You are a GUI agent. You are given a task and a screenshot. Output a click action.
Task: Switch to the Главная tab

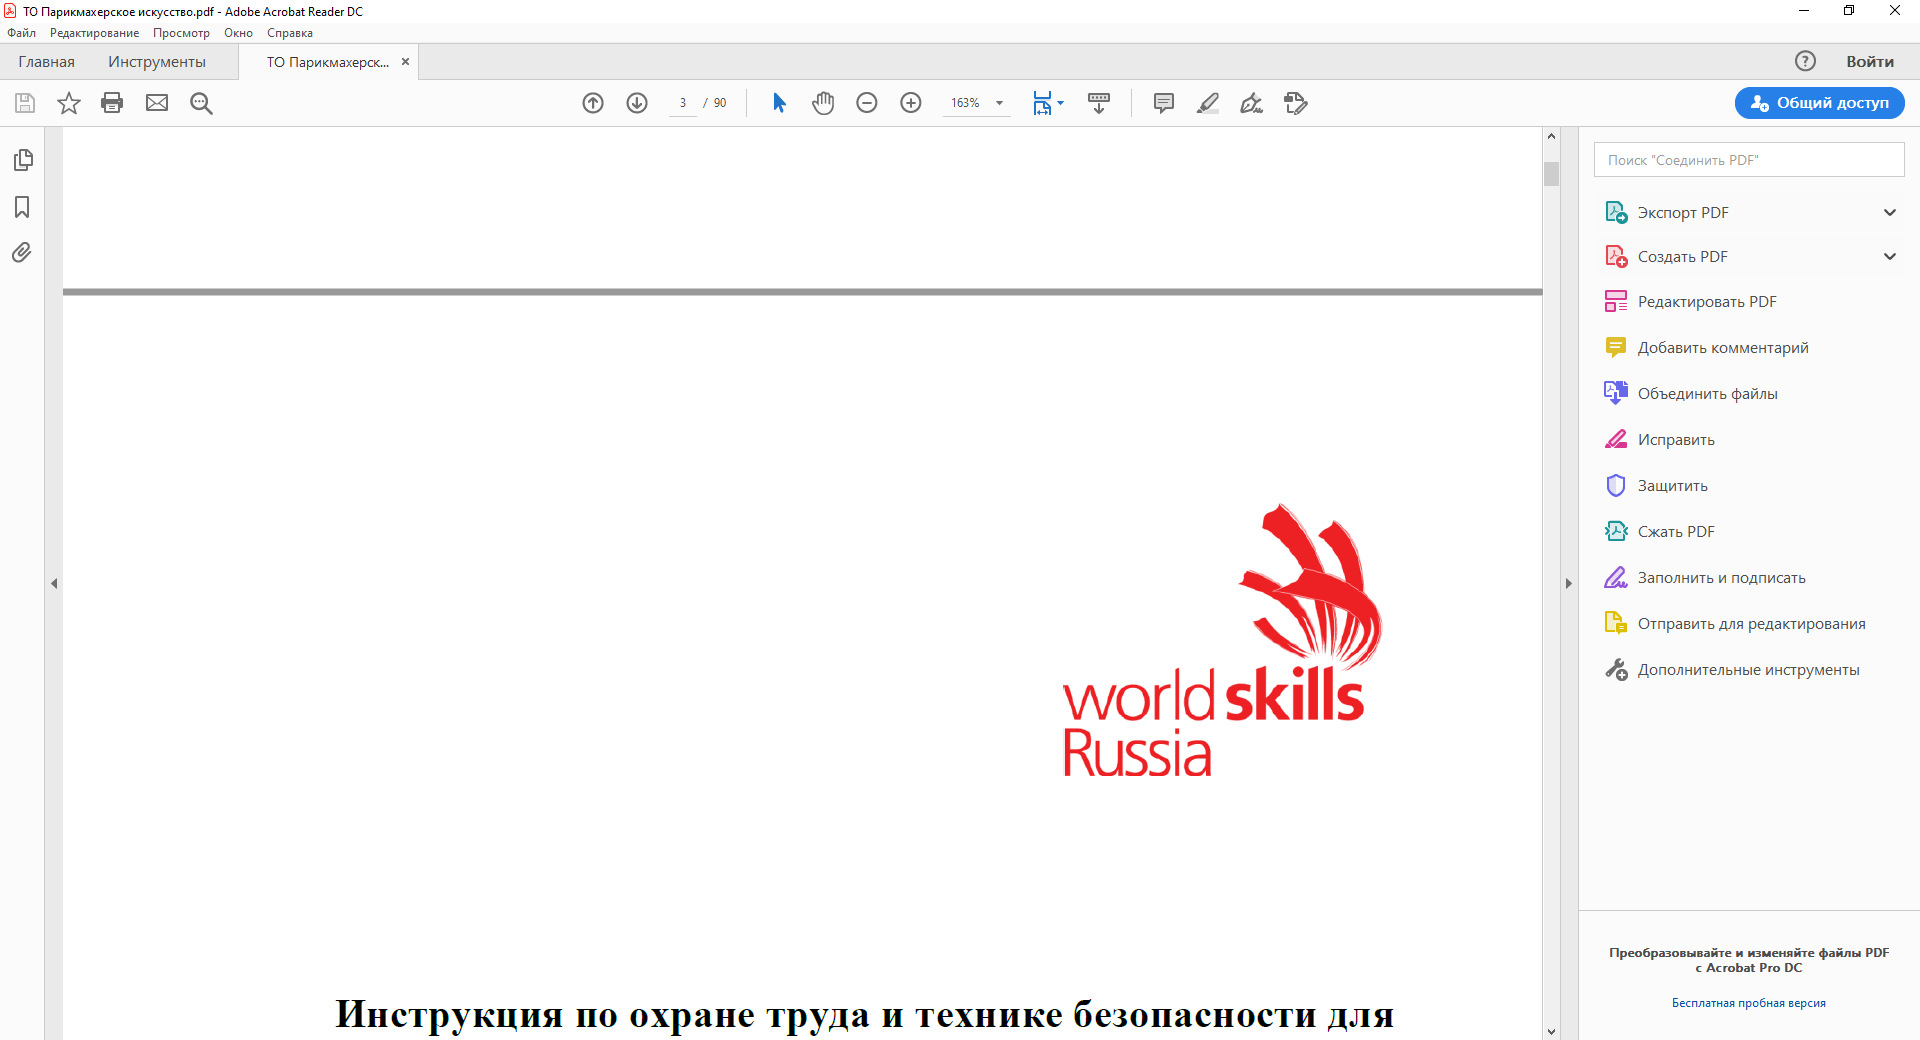(46, 62)
